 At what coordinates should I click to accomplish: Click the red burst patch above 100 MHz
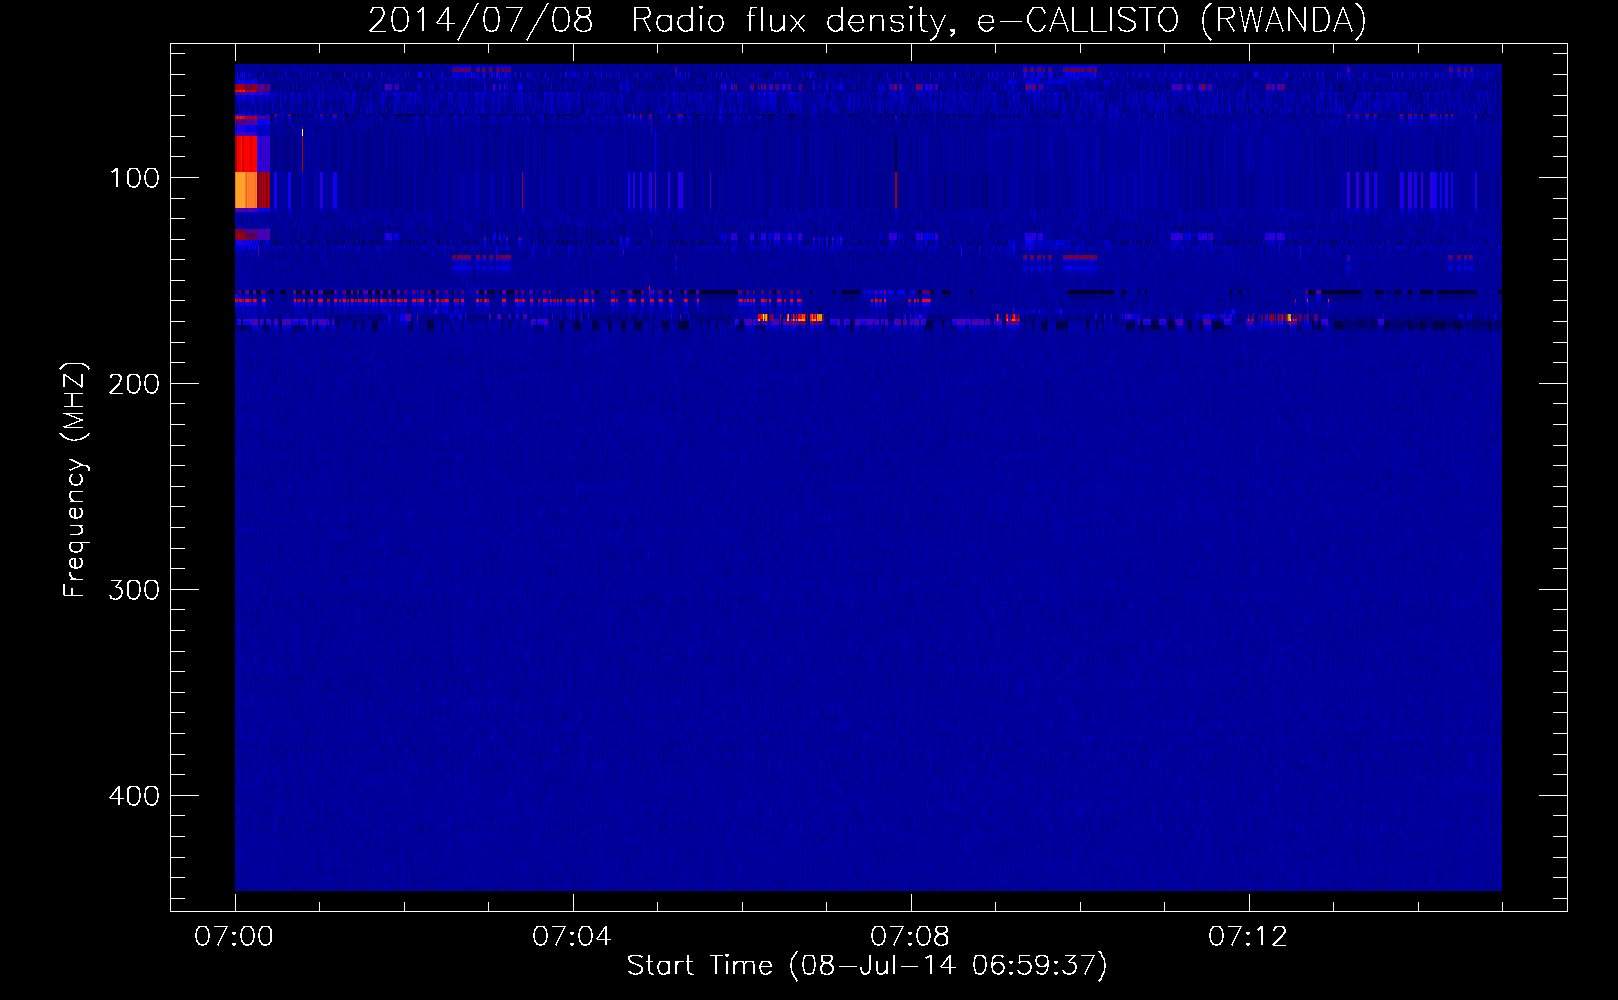pyautogui.click(x=246, y=153)
